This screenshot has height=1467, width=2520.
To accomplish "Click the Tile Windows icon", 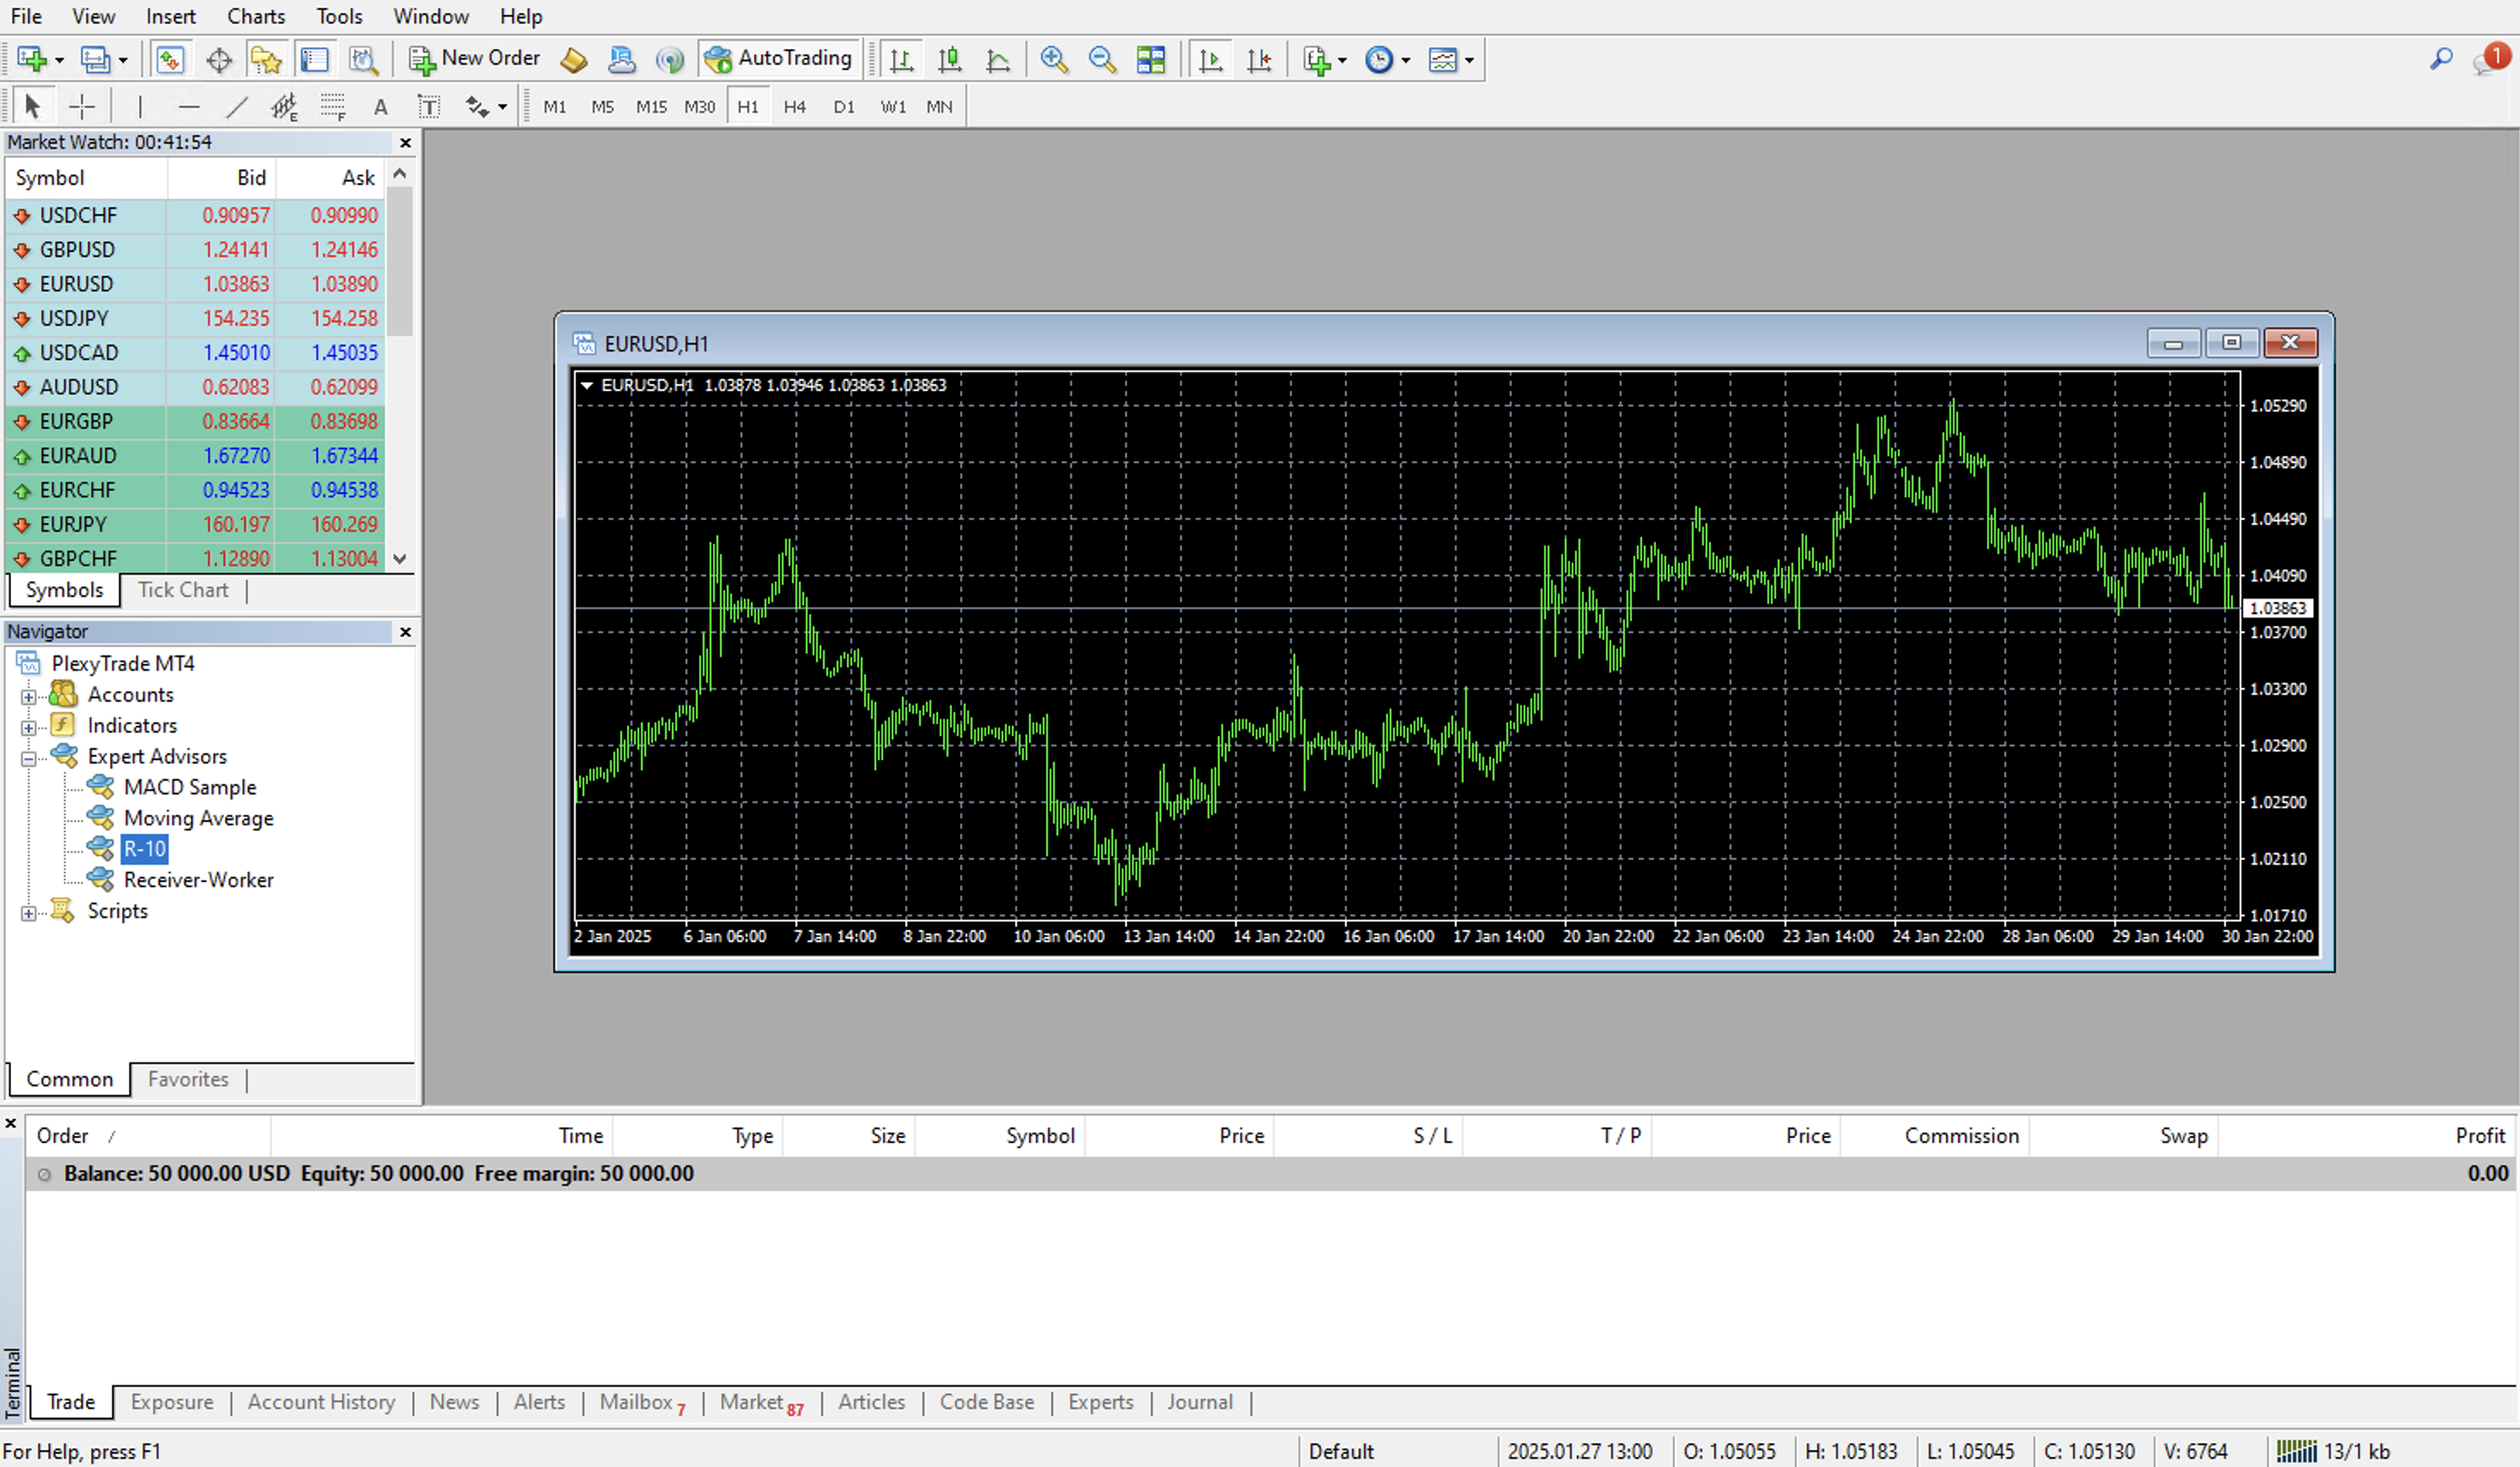I will pyautogui.click(x=1151, y=60).
